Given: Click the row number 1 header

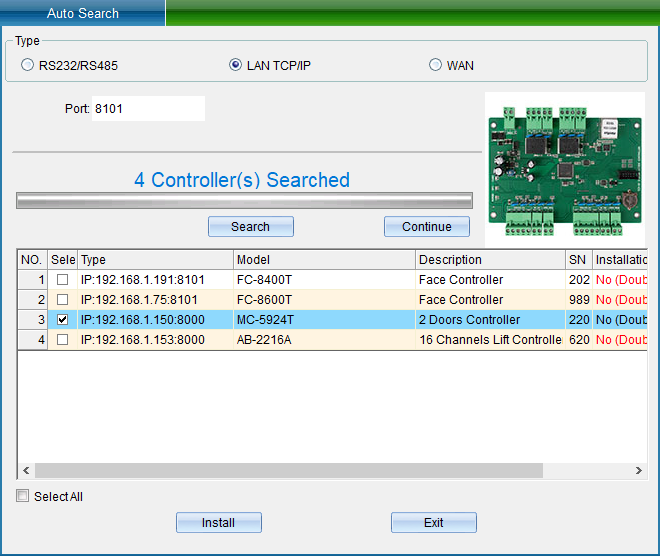Looking at the screenshot, I should click(32, 279).
